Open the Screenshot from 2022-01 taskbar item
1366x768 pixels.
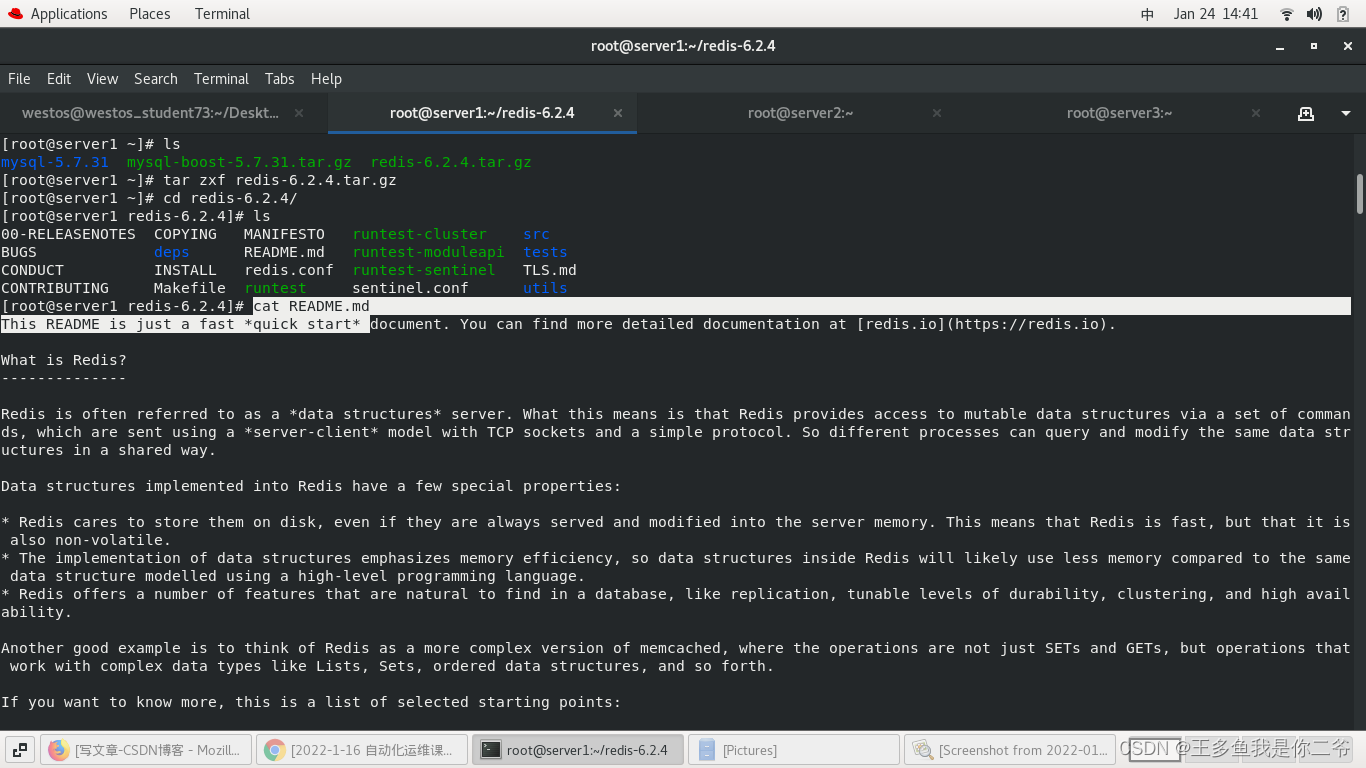[1010, 750]
